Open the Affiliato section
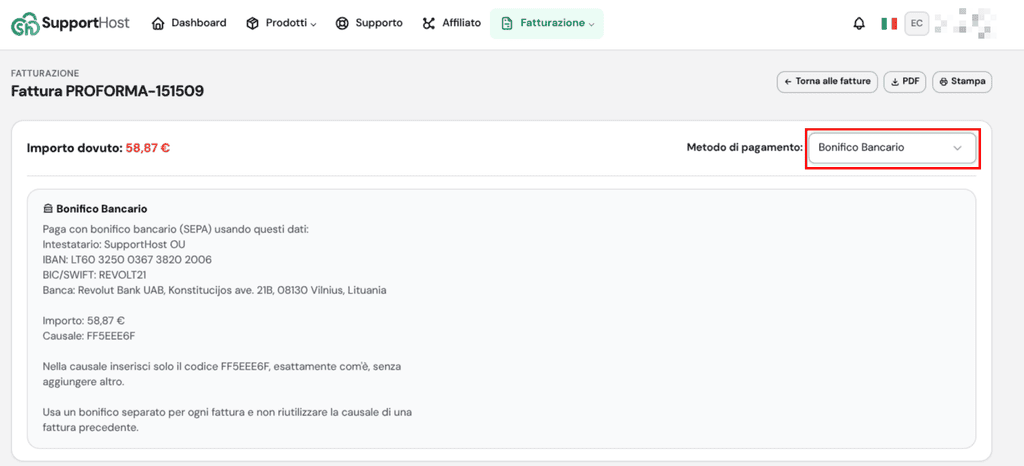This screenshot has height=466, width=1024. (451, 23)
